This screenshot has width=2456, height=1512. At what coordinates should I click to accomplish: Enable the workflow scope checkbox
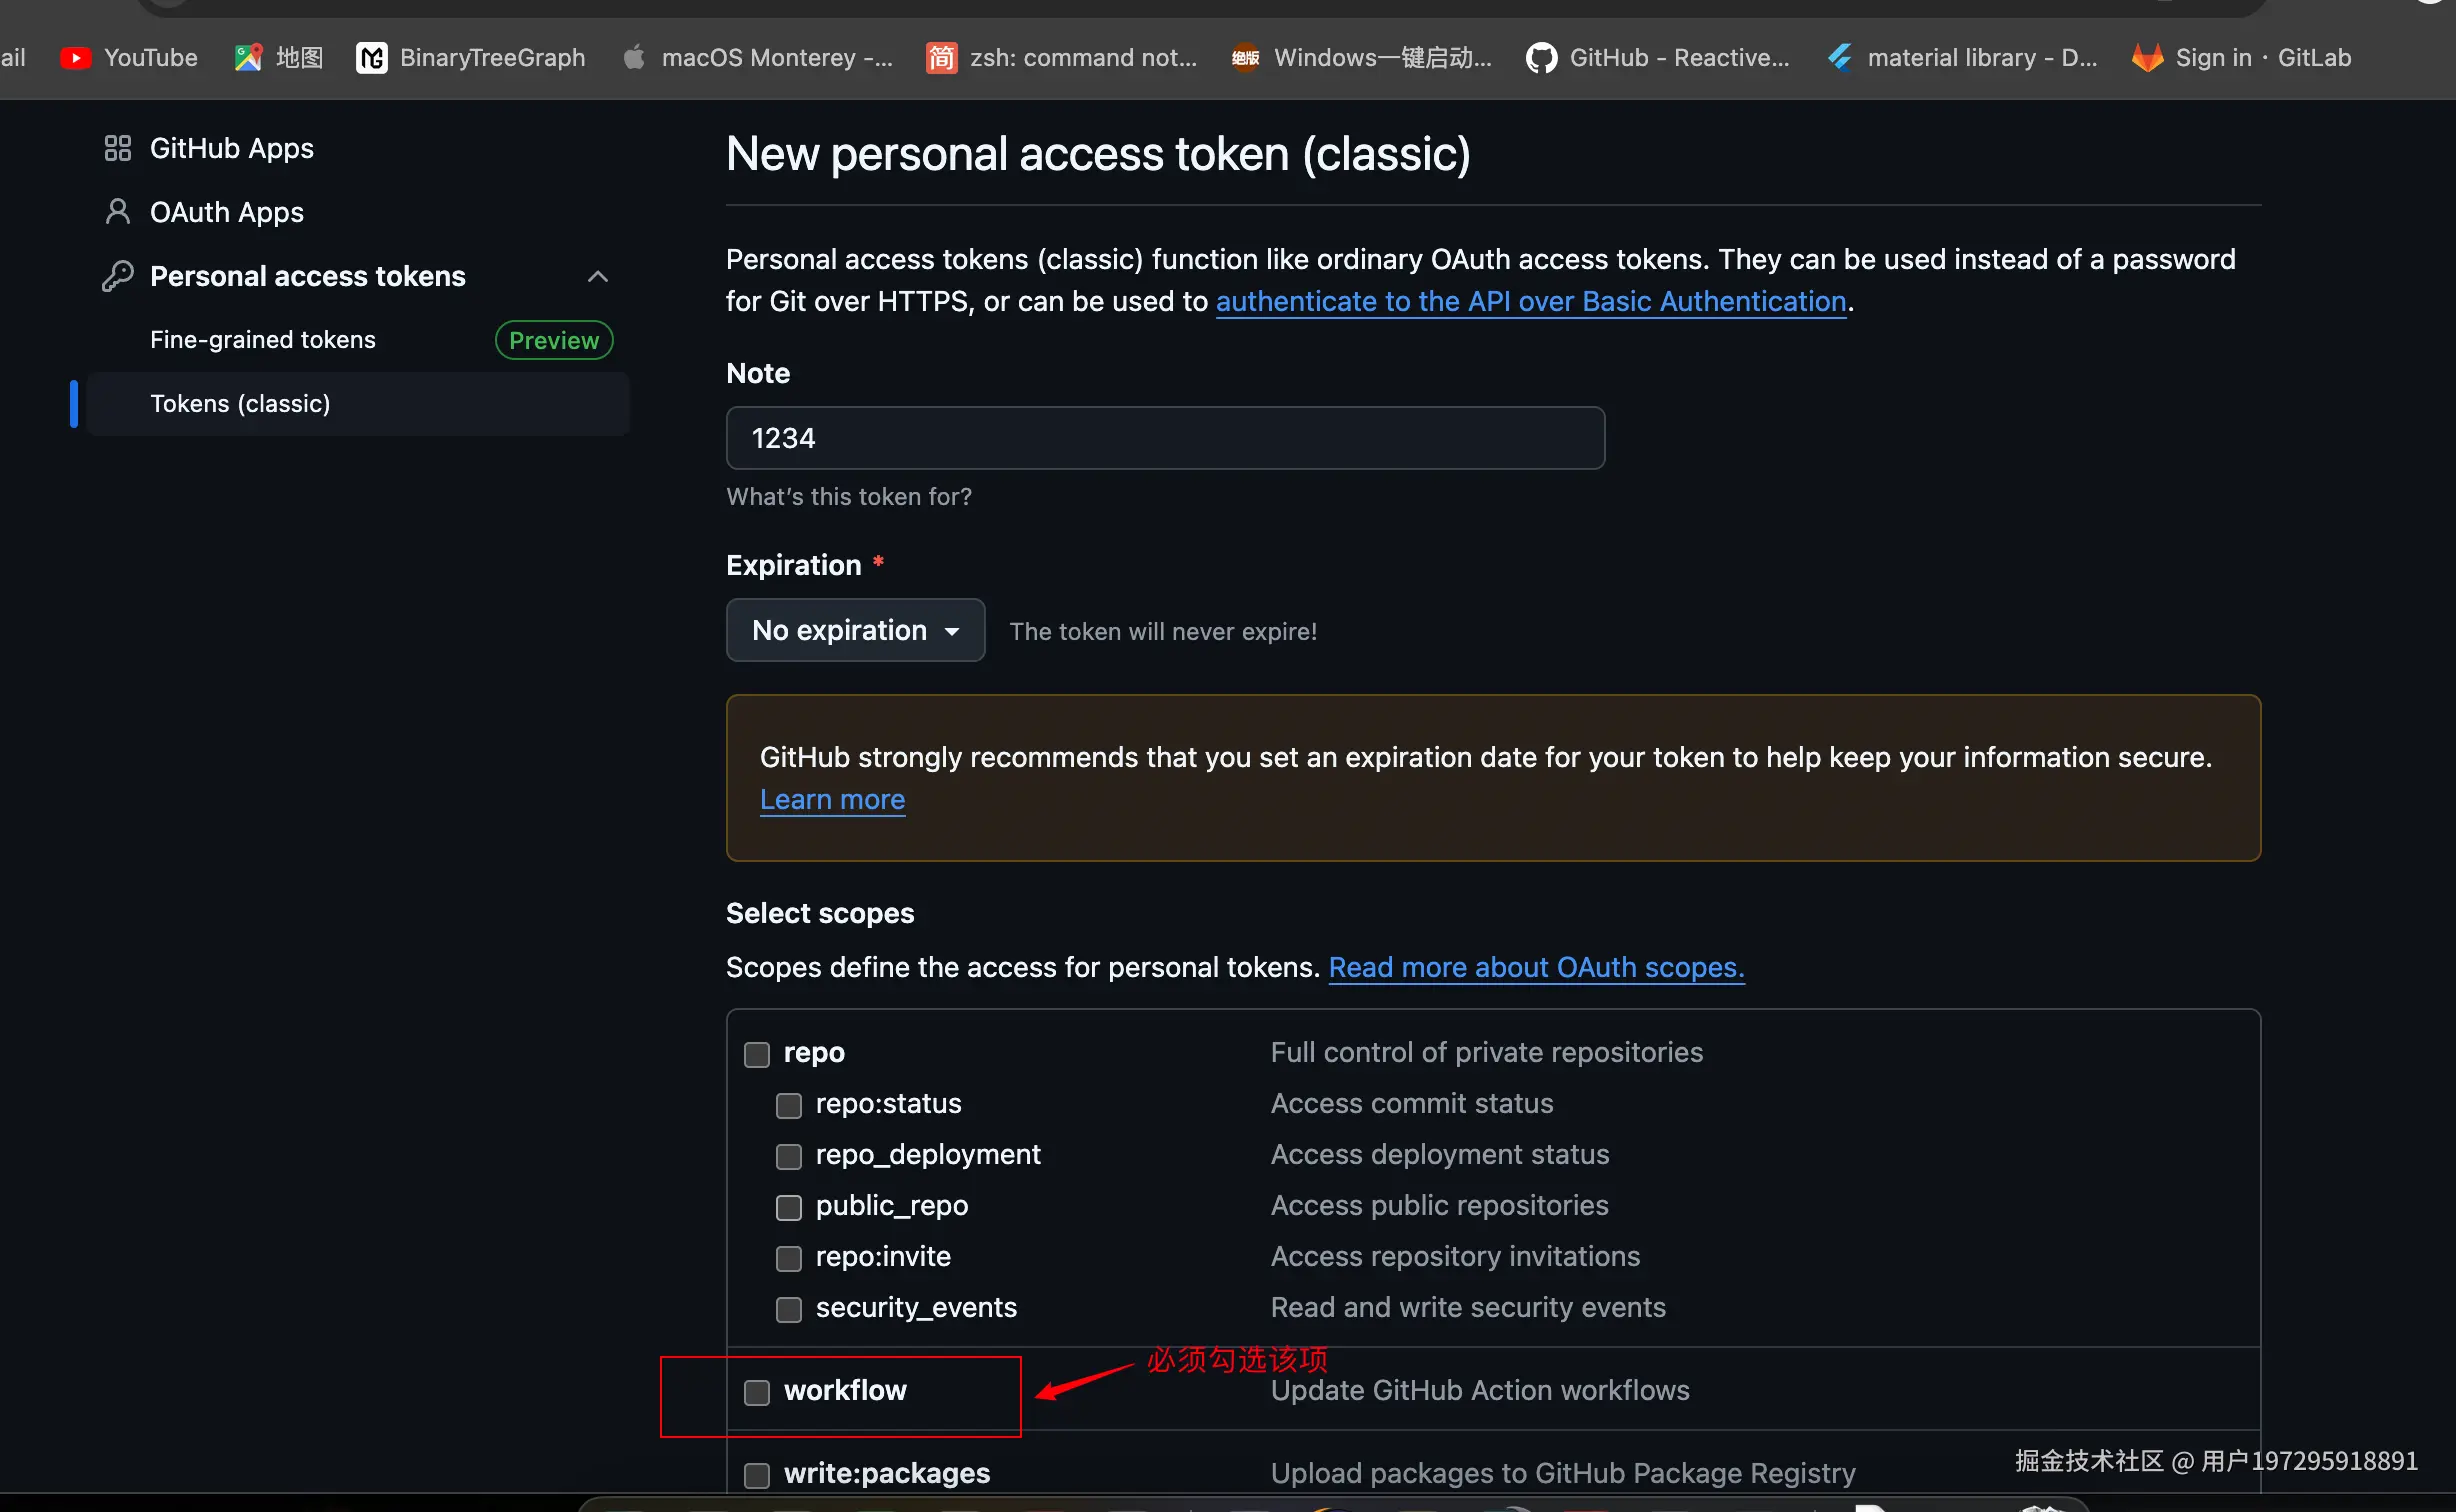click(757, 1392)
